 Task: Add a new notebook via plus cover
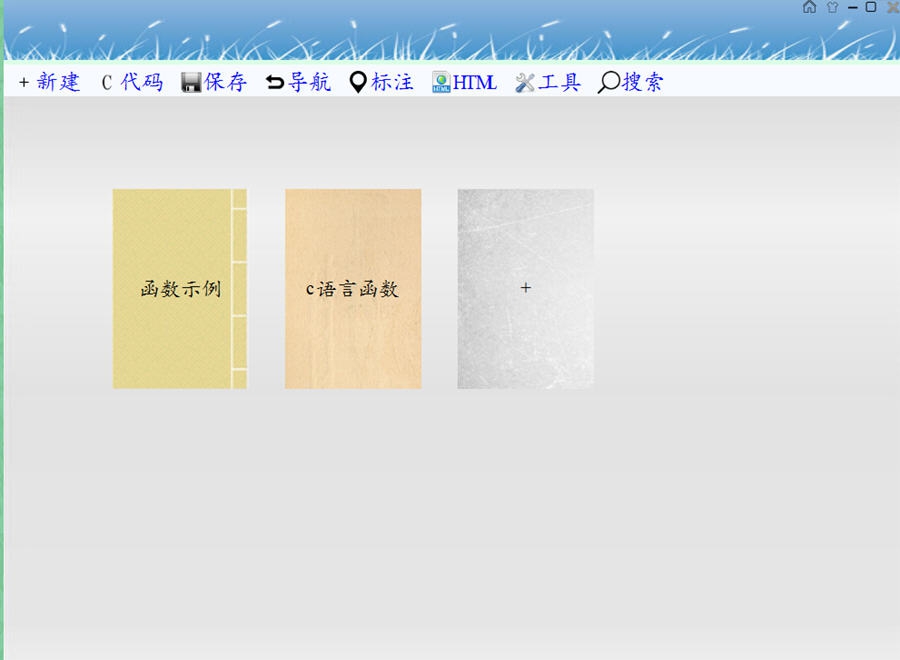[x=525, y=289]
